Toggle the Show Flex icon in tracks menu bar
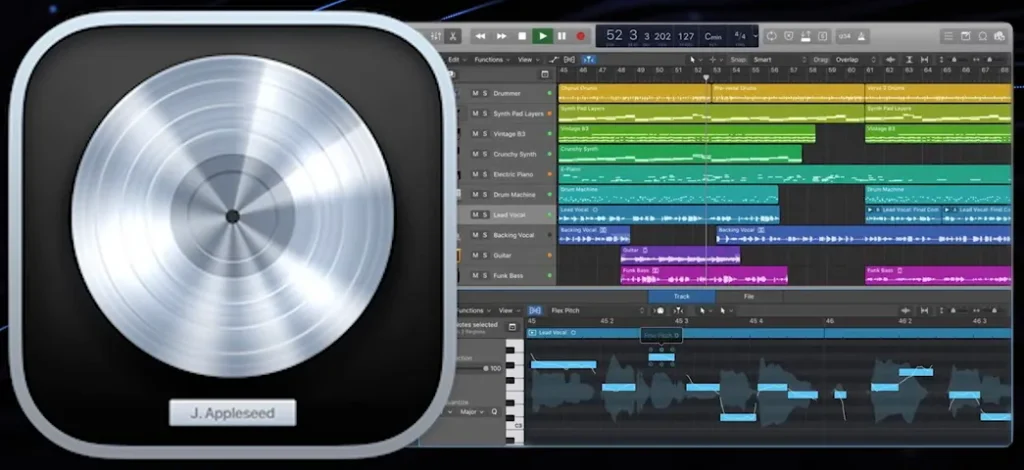 coord(569,59)
